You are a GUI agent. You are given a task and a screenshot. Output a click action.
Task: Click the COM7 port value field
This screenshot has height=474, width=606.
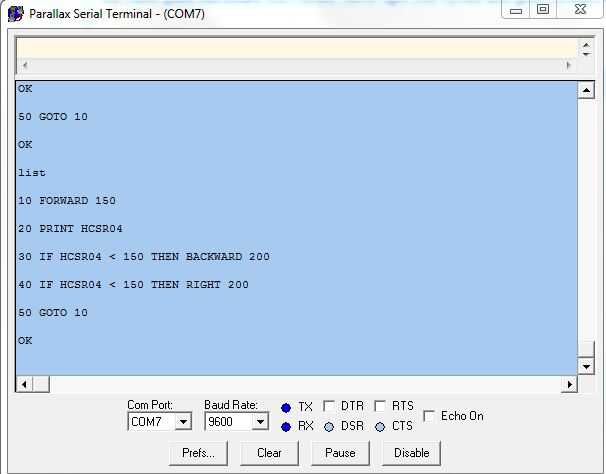pyautogui.click(x=152, y=422)
